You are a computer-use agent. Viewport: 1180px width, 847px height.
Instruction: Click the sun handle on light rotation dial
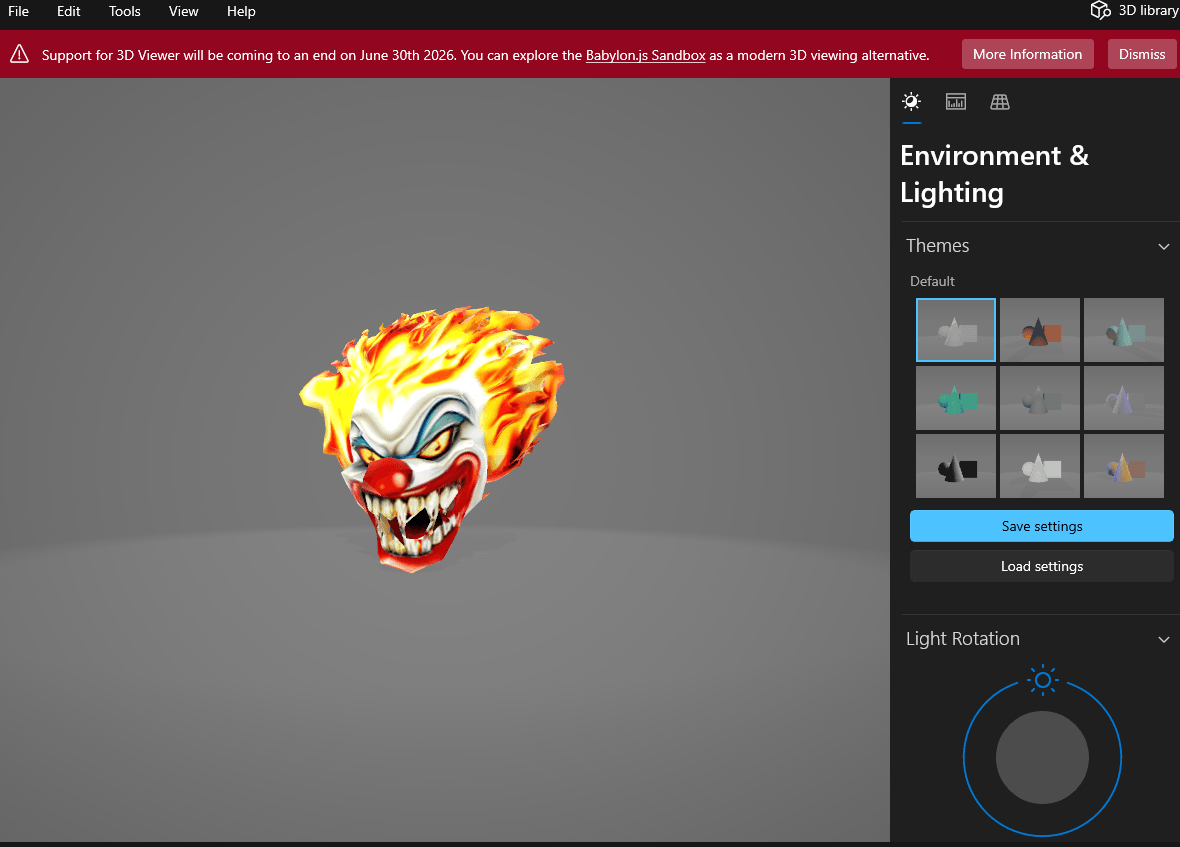(x=1042, y=680)
